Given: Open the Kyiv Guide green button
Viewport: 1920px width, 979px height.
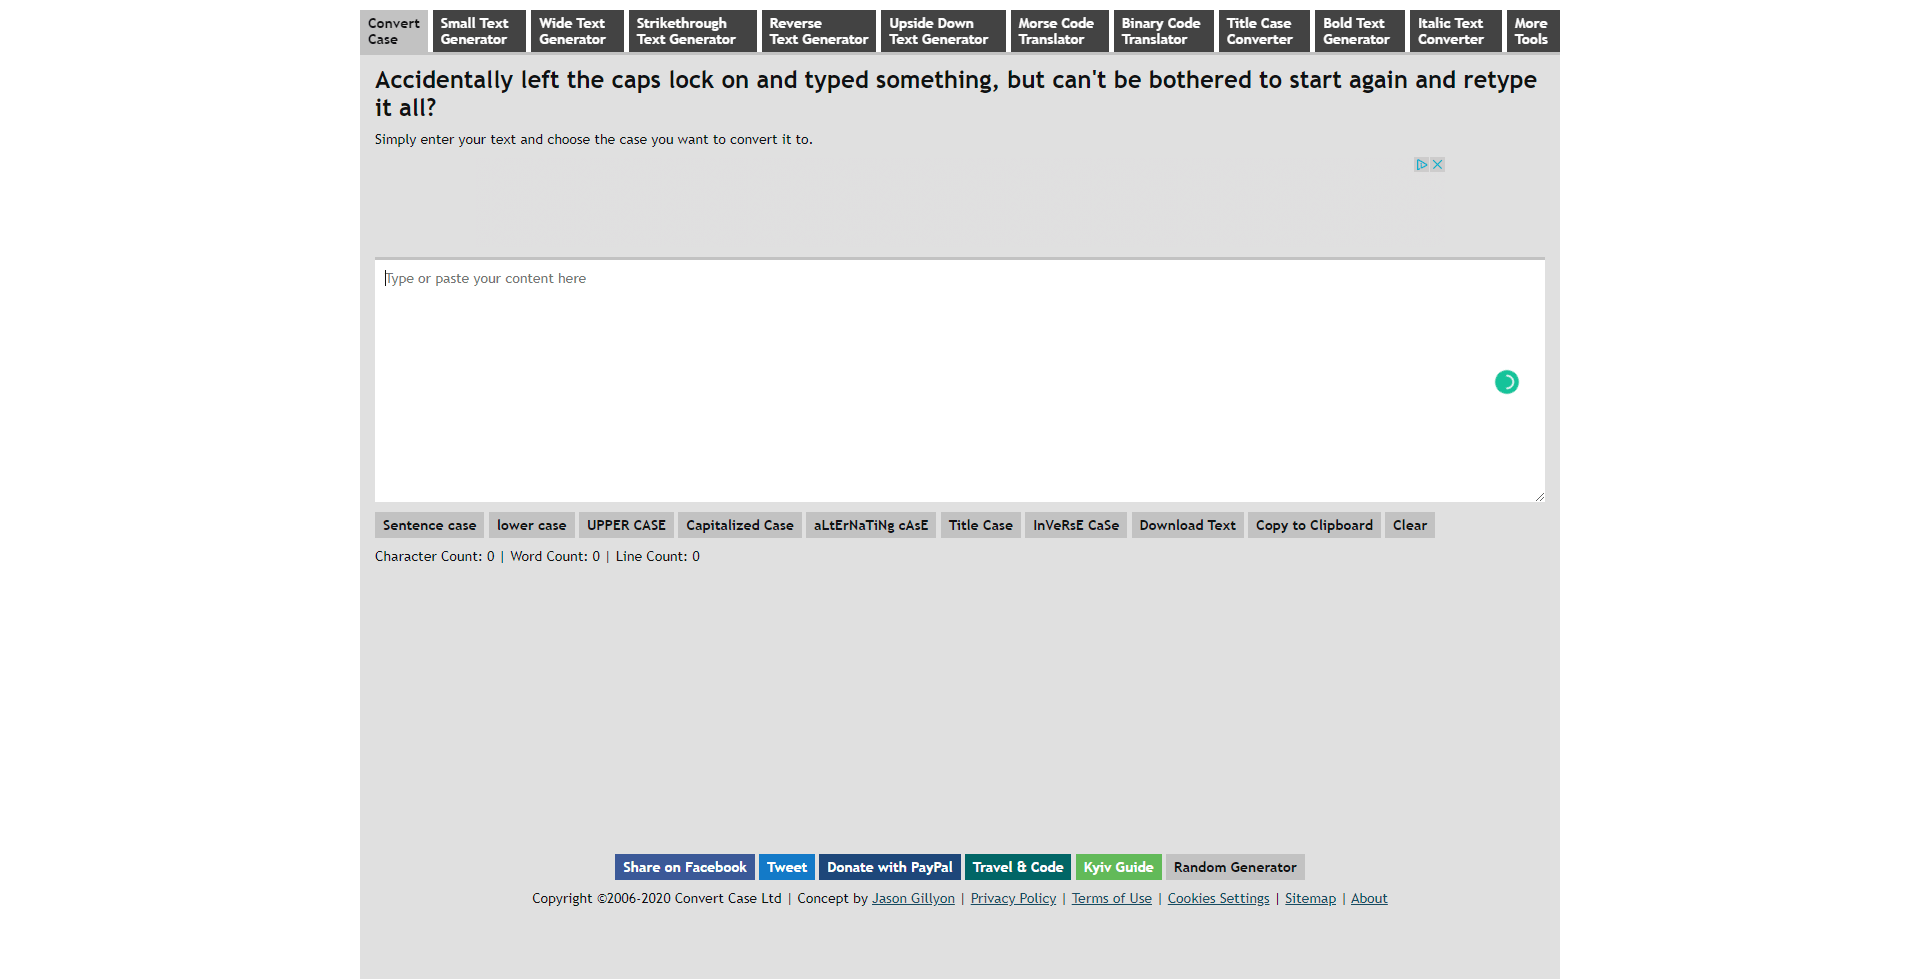Looking at the screenshot, I should tap(1118, 867).
